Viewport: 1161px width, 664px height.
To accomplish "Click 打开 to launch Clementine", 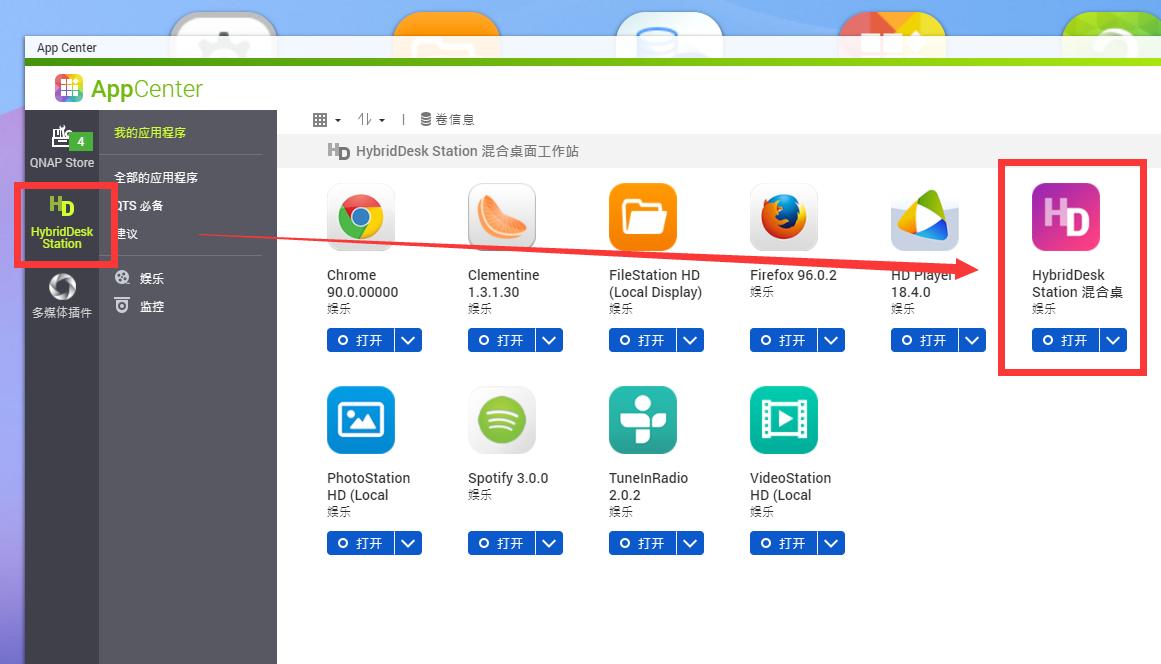I will click(x=501, y=341).
